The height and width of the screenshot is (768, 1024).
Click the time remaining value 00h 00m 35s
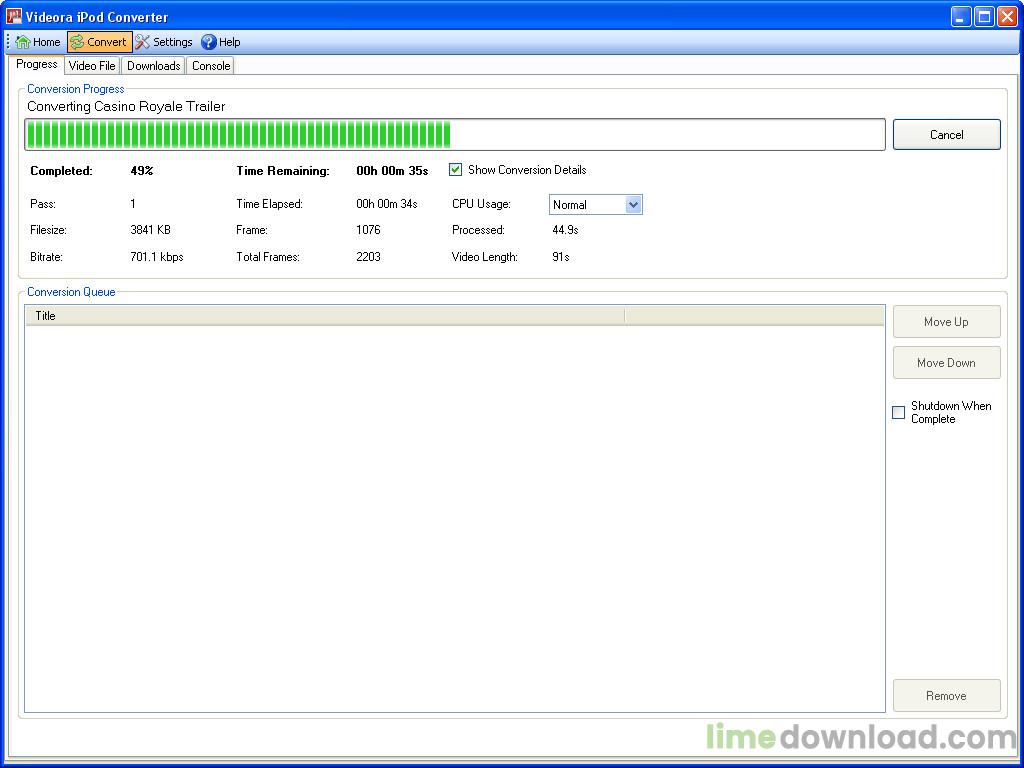coord(392,170)
